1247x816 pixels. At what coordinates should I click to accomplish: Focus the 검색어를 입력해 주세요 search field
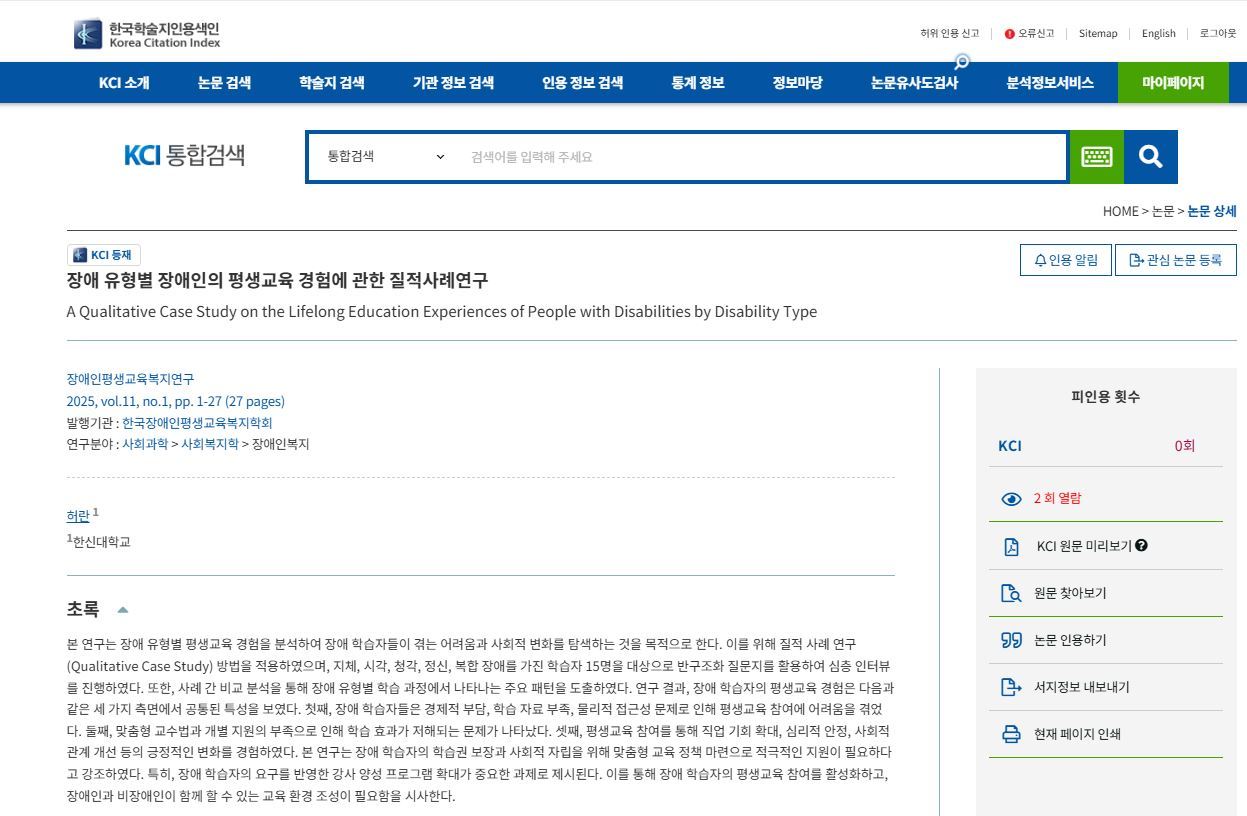763,157
